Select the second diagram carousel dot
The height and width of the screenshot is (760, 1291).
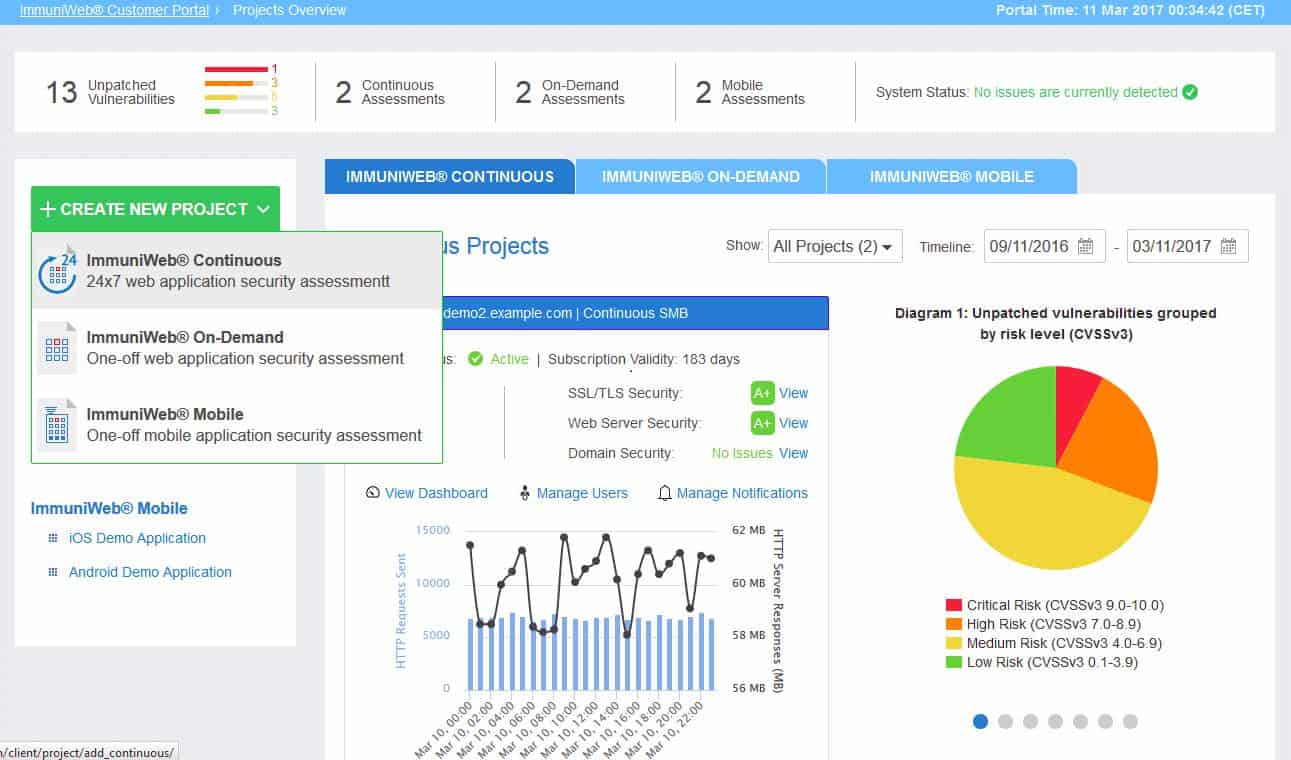[x=1005, y=721]
